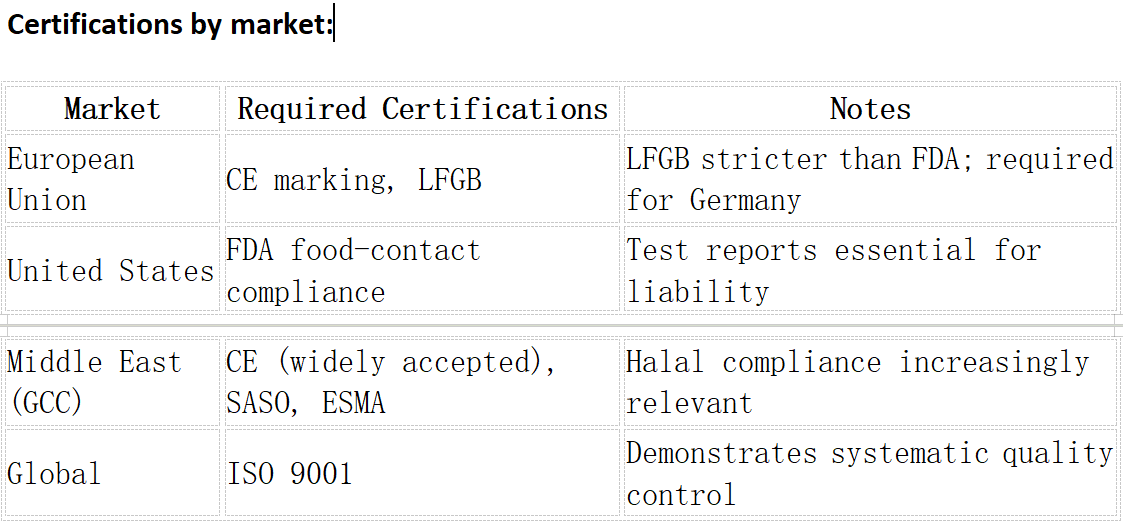Select the 'Market' header cell

click(x=112, y=109)
